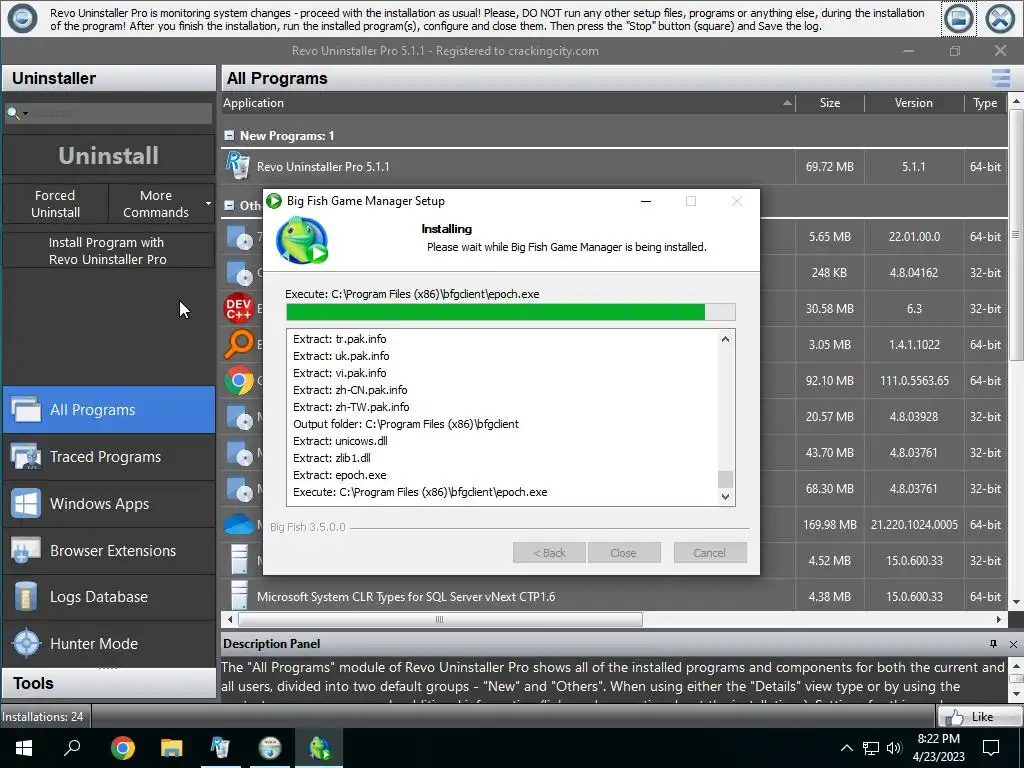Sort by the Size column header
The image size is (1024, 768).
[830, 103]
